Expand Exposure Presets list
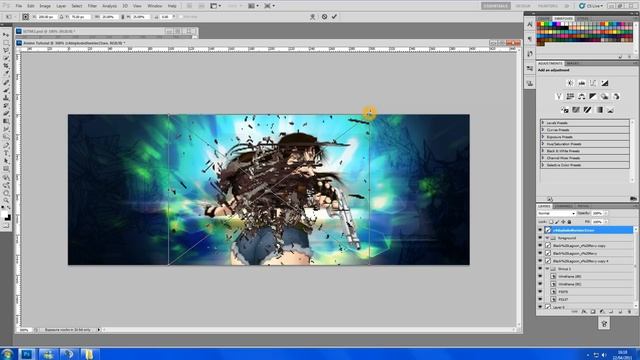 [543, 137]
